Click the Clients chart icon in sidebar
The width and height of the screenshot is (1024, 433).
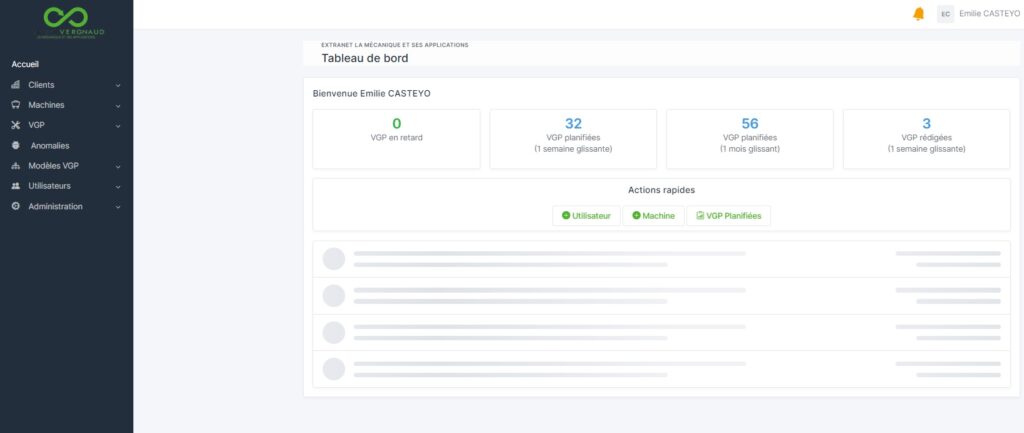pos(16,85)
